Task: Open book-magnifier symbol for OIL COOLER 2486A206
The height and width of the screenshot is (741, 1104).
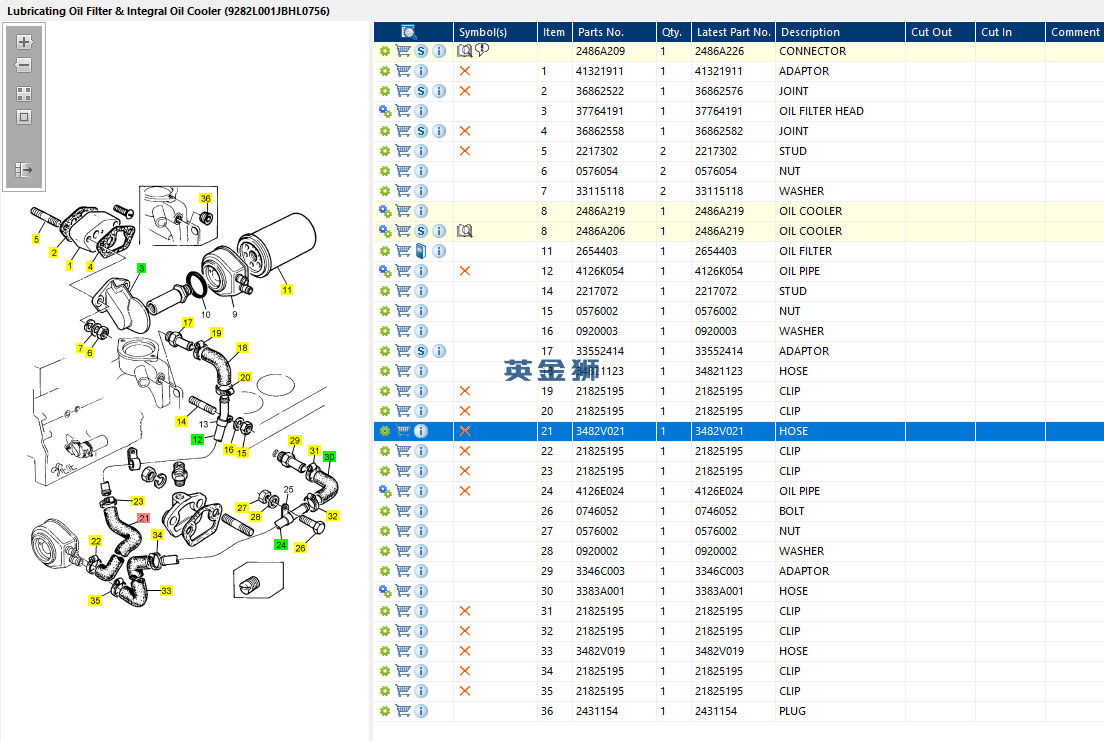Action: 465,231
